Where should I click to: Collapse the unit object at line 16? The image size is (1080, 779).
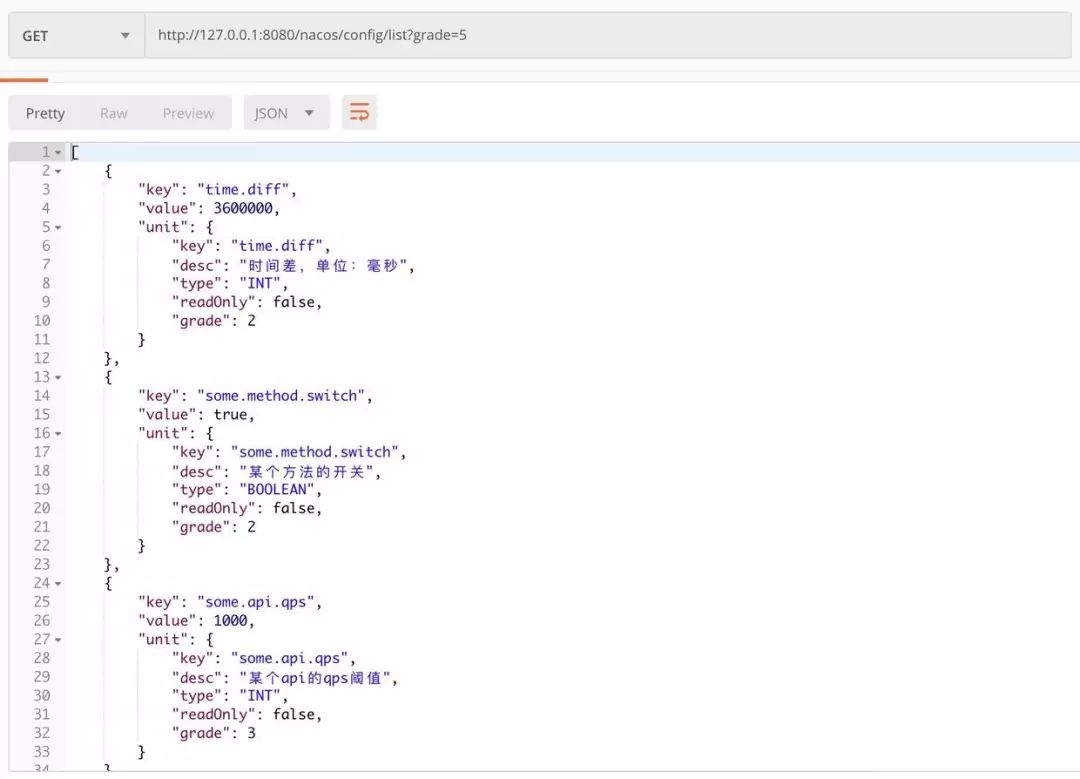59,434
